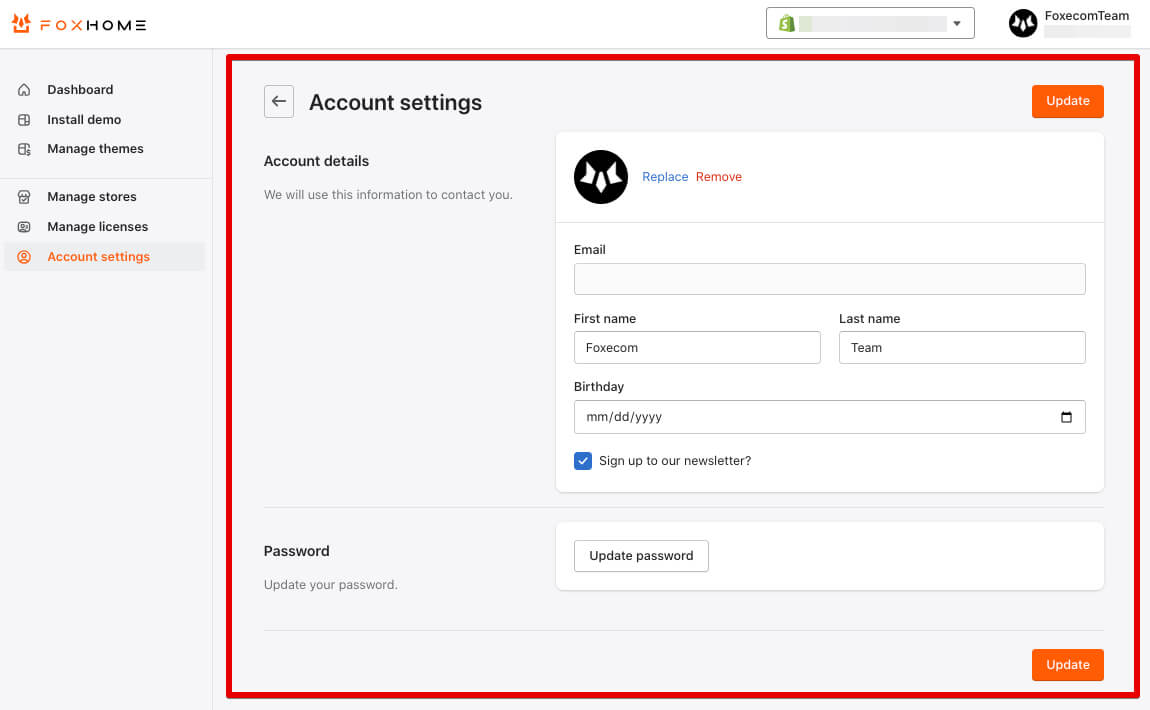Uncheck the newsletter sign up checkbox
This screenshot has height=710, width=1150.
click(583, 461)
